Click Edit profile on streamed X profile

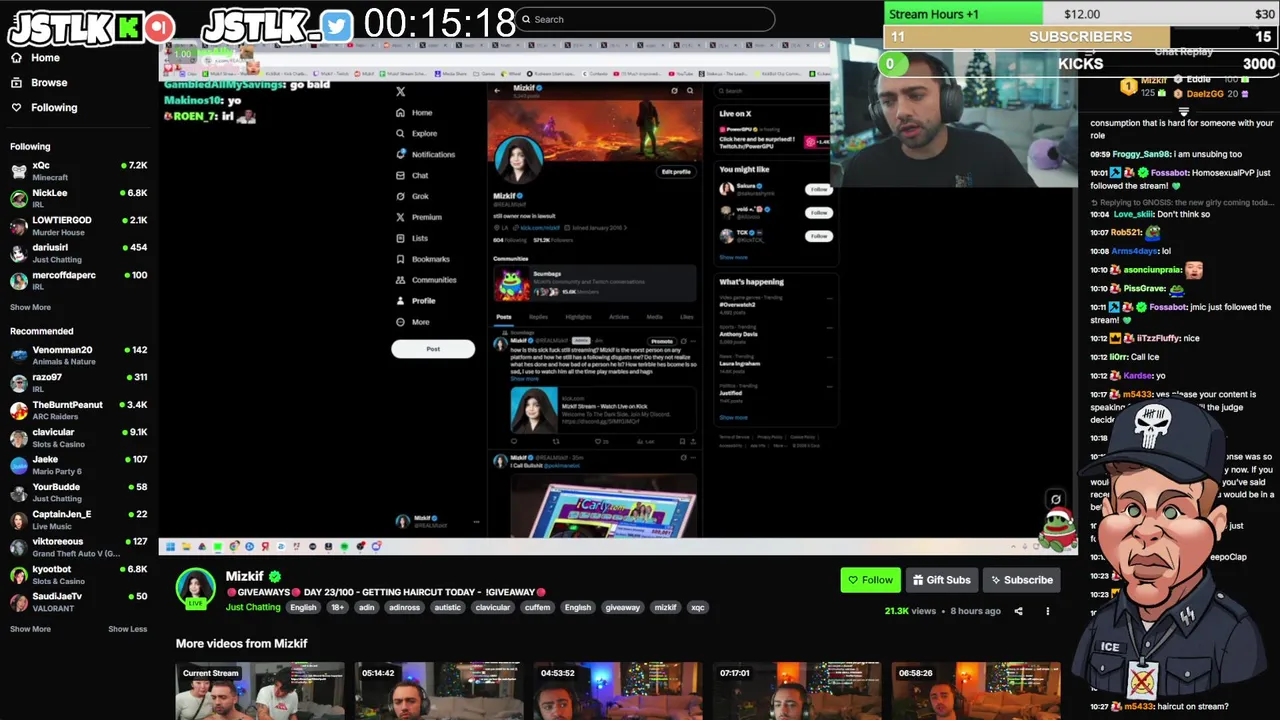click(x=676, y=171)
